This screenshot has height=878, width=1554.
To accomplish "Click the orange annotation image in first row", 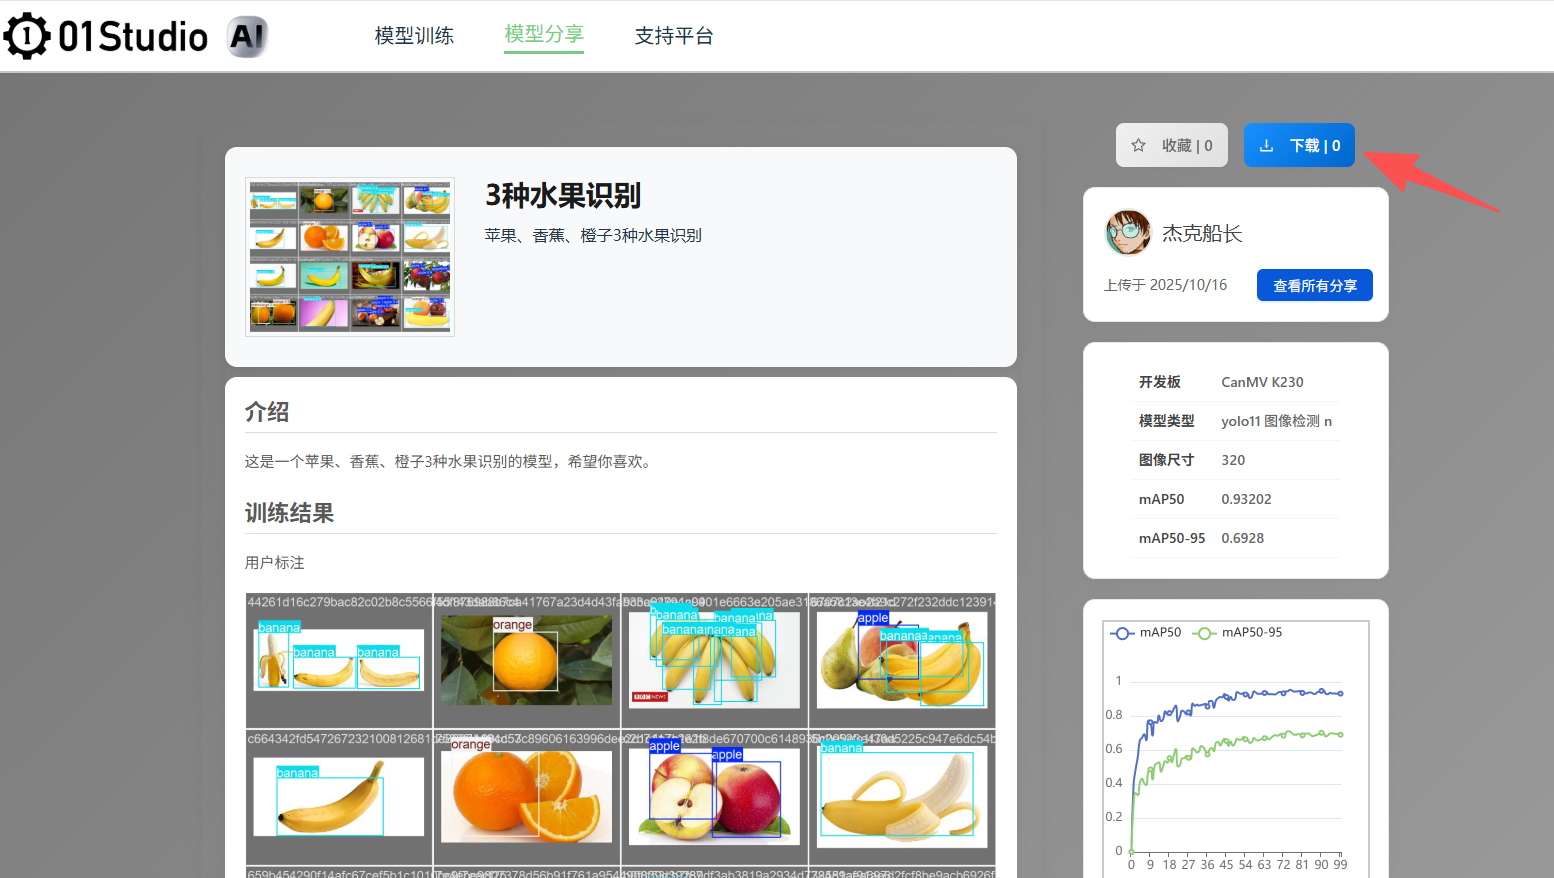I will [x=526, y=661].
